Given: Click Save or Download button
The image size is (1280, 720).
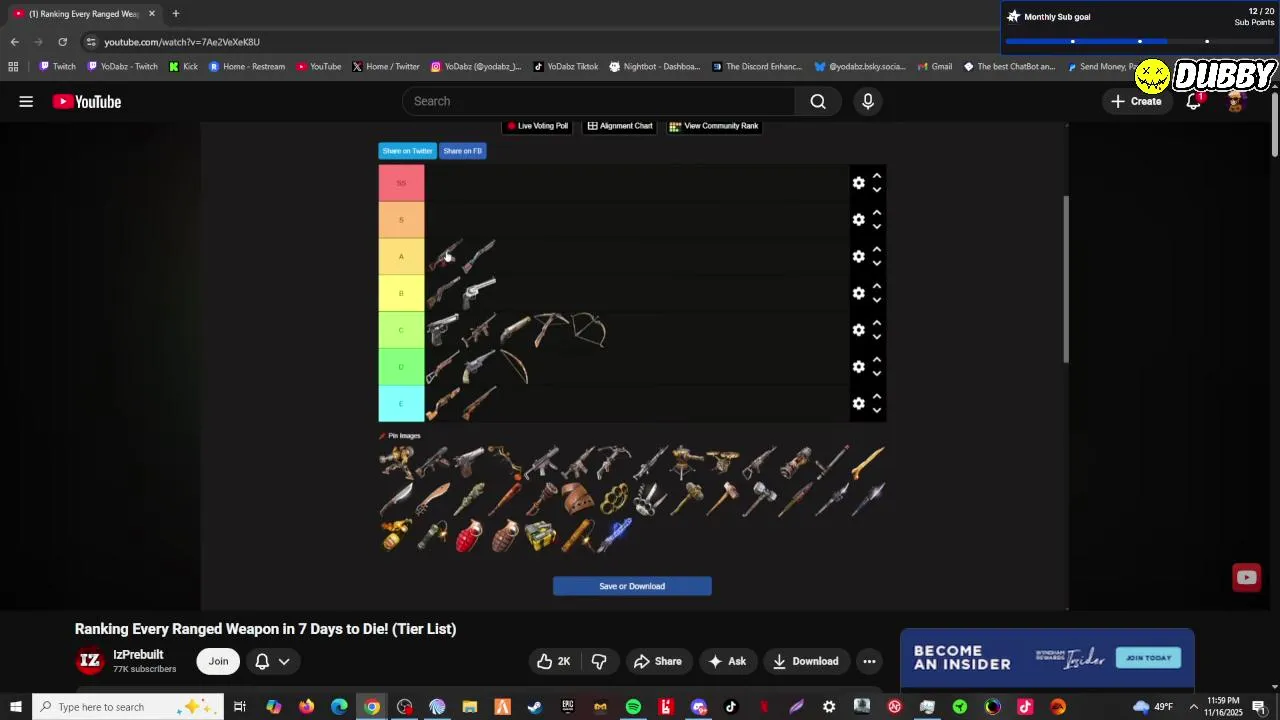Looking at the screenshot, I should point(632,586).
